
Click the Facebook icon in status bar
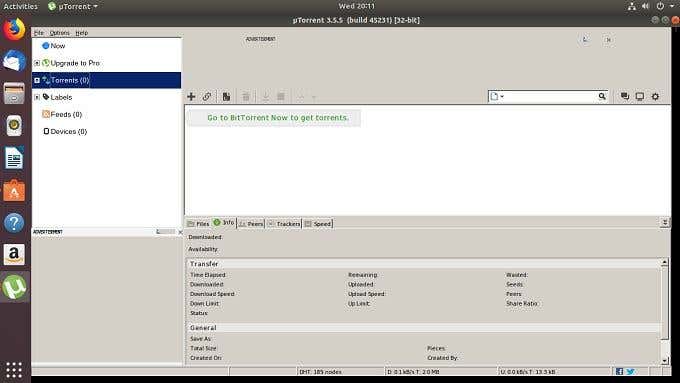[619, 371]
